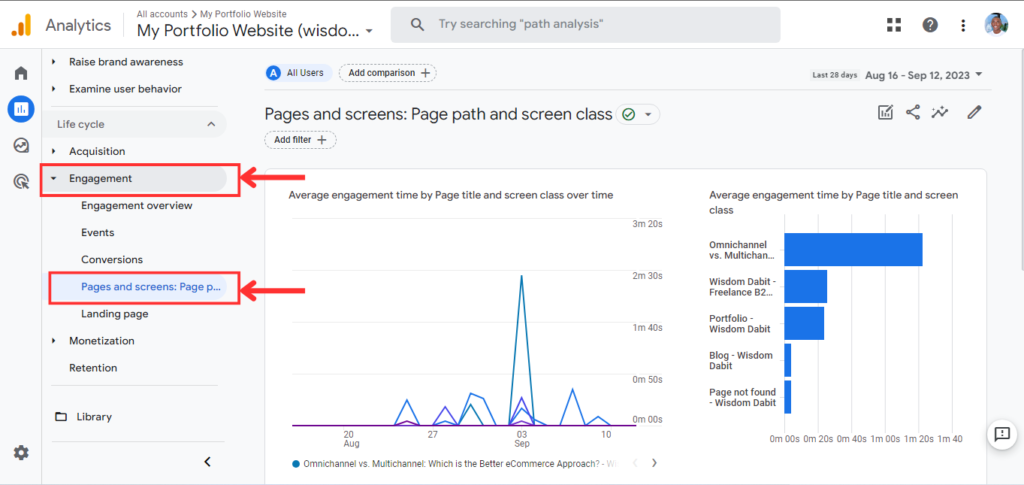
Task: Click the Customize report chart icon
Action: tap(885, 112)
